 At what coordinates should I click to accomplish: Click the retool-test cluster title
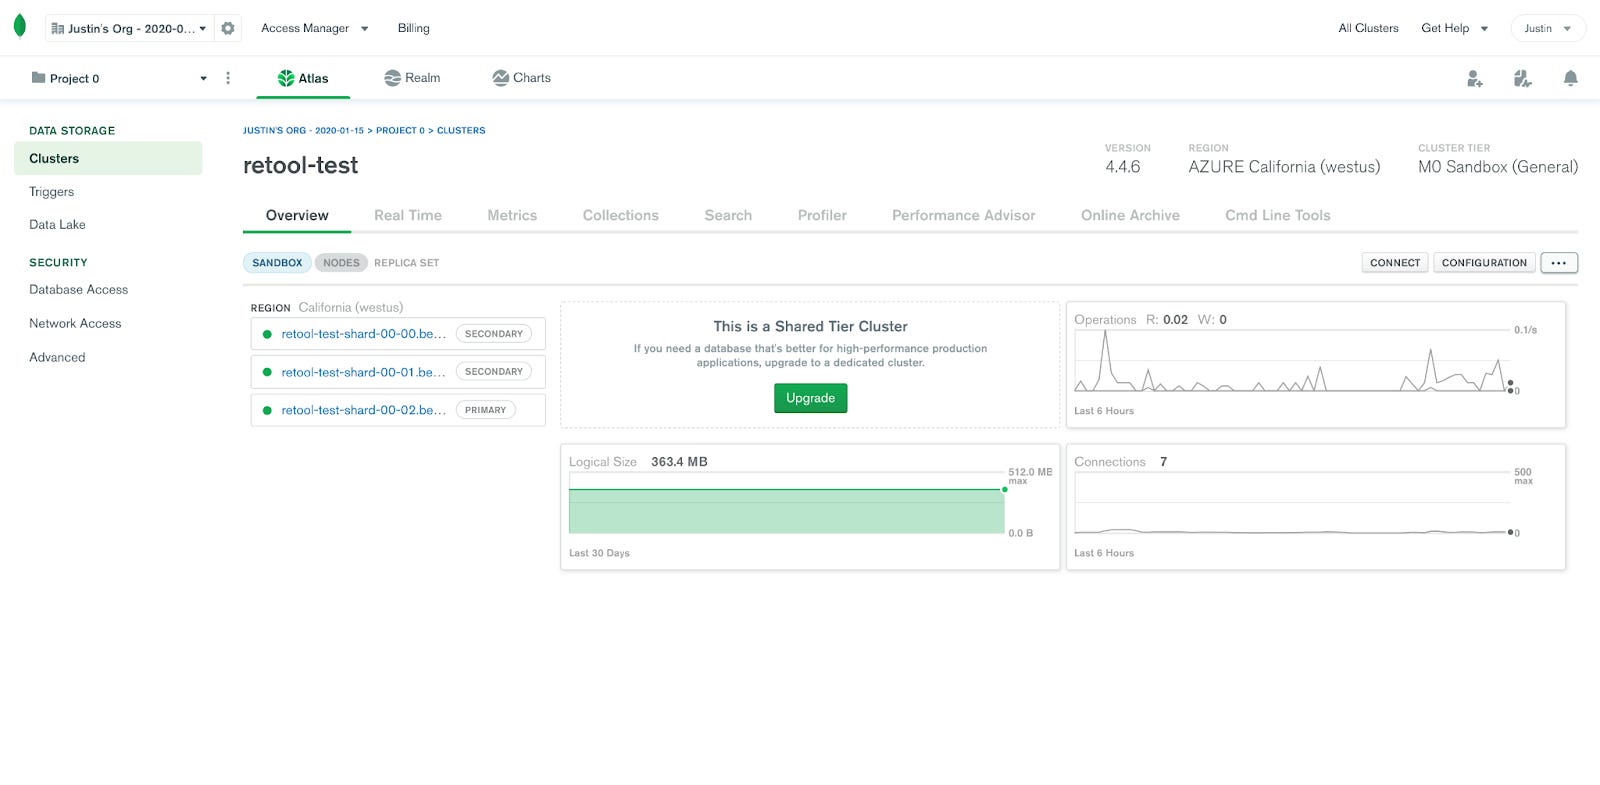(300, 166)
